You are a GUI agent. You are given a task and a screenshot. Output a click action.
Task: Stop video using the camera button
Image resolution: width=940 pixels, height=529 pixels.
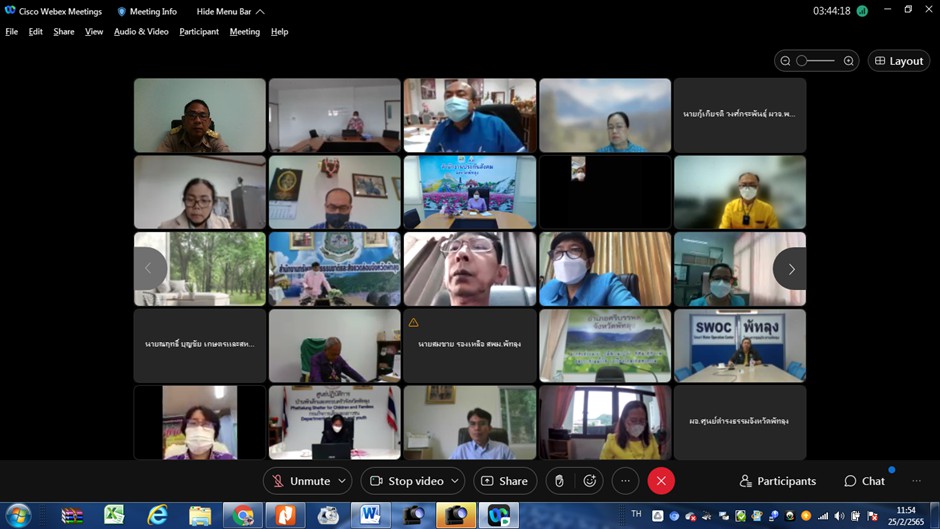pyautogui.click(x=405, y=481)
